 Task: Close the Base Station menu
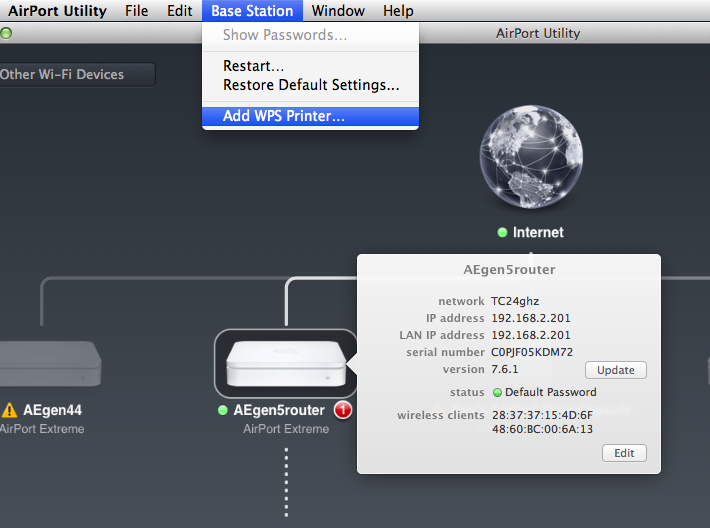pyautogui.click(x=252, y=11)
